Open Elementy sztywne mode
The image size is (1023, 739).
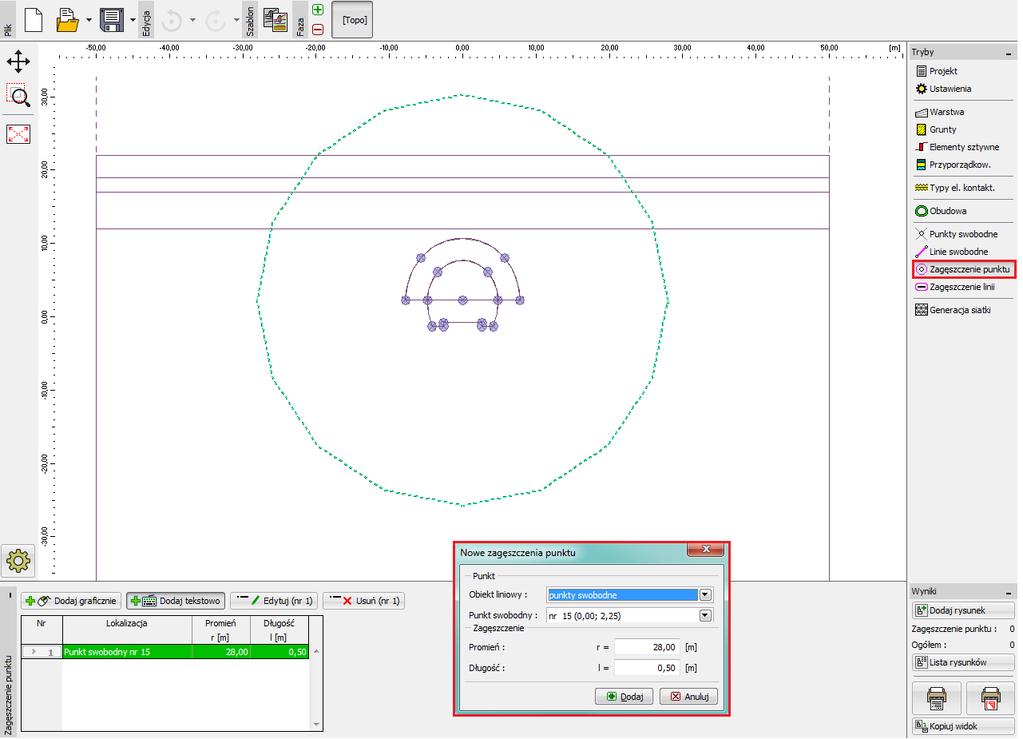tap(957, 147)
